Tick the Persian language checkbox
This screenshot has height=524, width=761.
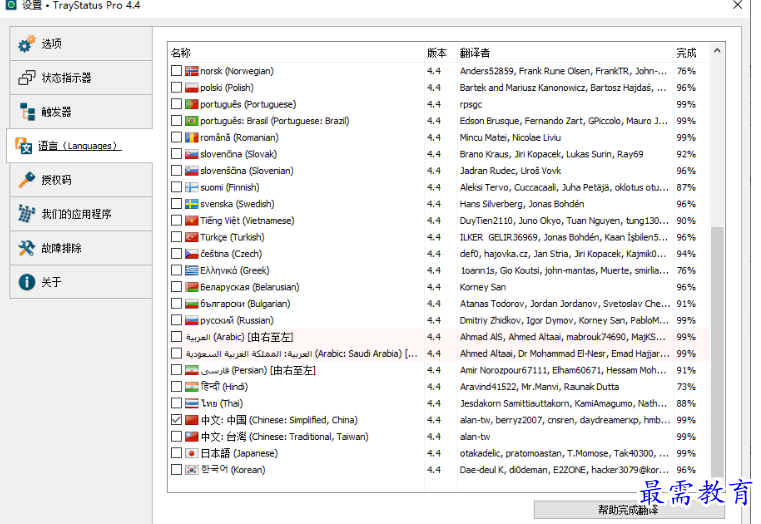click(x=176, y=370)
